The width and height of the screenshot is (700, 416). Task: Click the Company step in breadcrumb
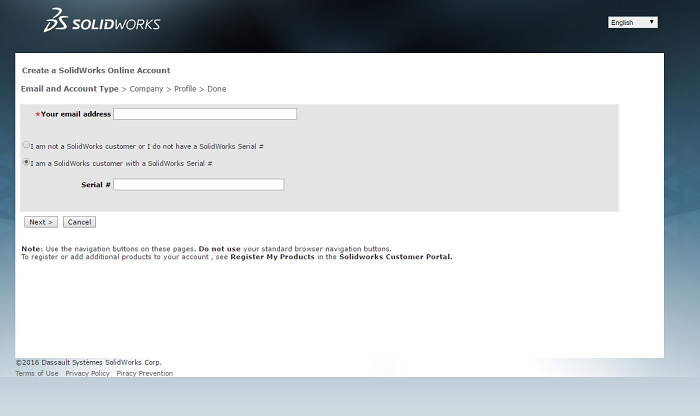click(146, 89)
